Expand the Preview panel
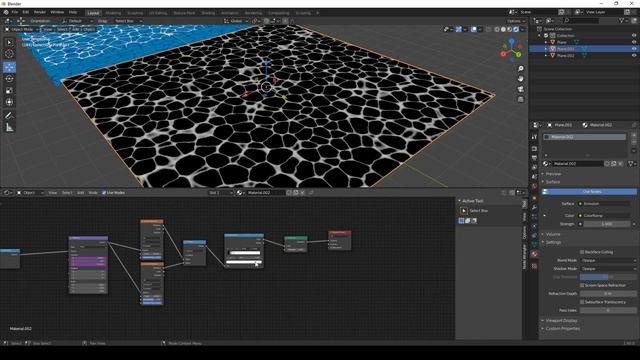Image resolution: width=640 pixels, height=360 pixels. tap(553, 174)
